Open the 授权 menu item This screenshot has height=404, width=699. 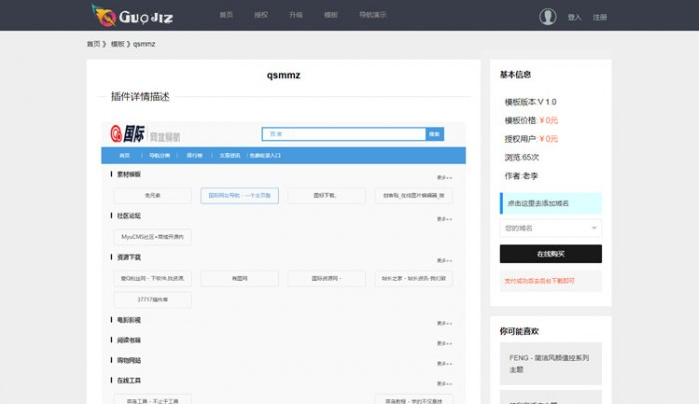(261, 15)
